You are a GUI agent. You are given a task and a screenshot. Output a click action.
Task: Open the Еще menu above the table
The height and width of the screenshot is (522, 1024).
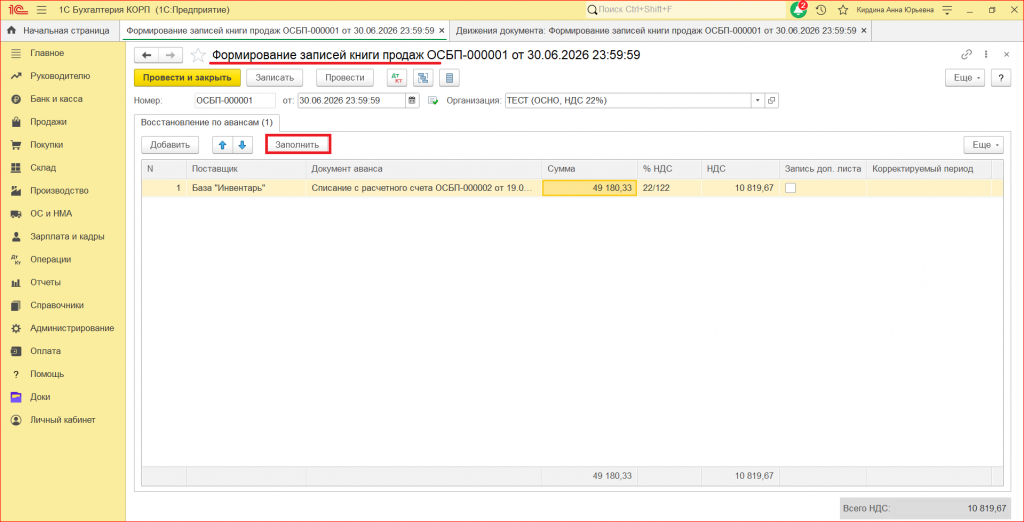point(984,145)
